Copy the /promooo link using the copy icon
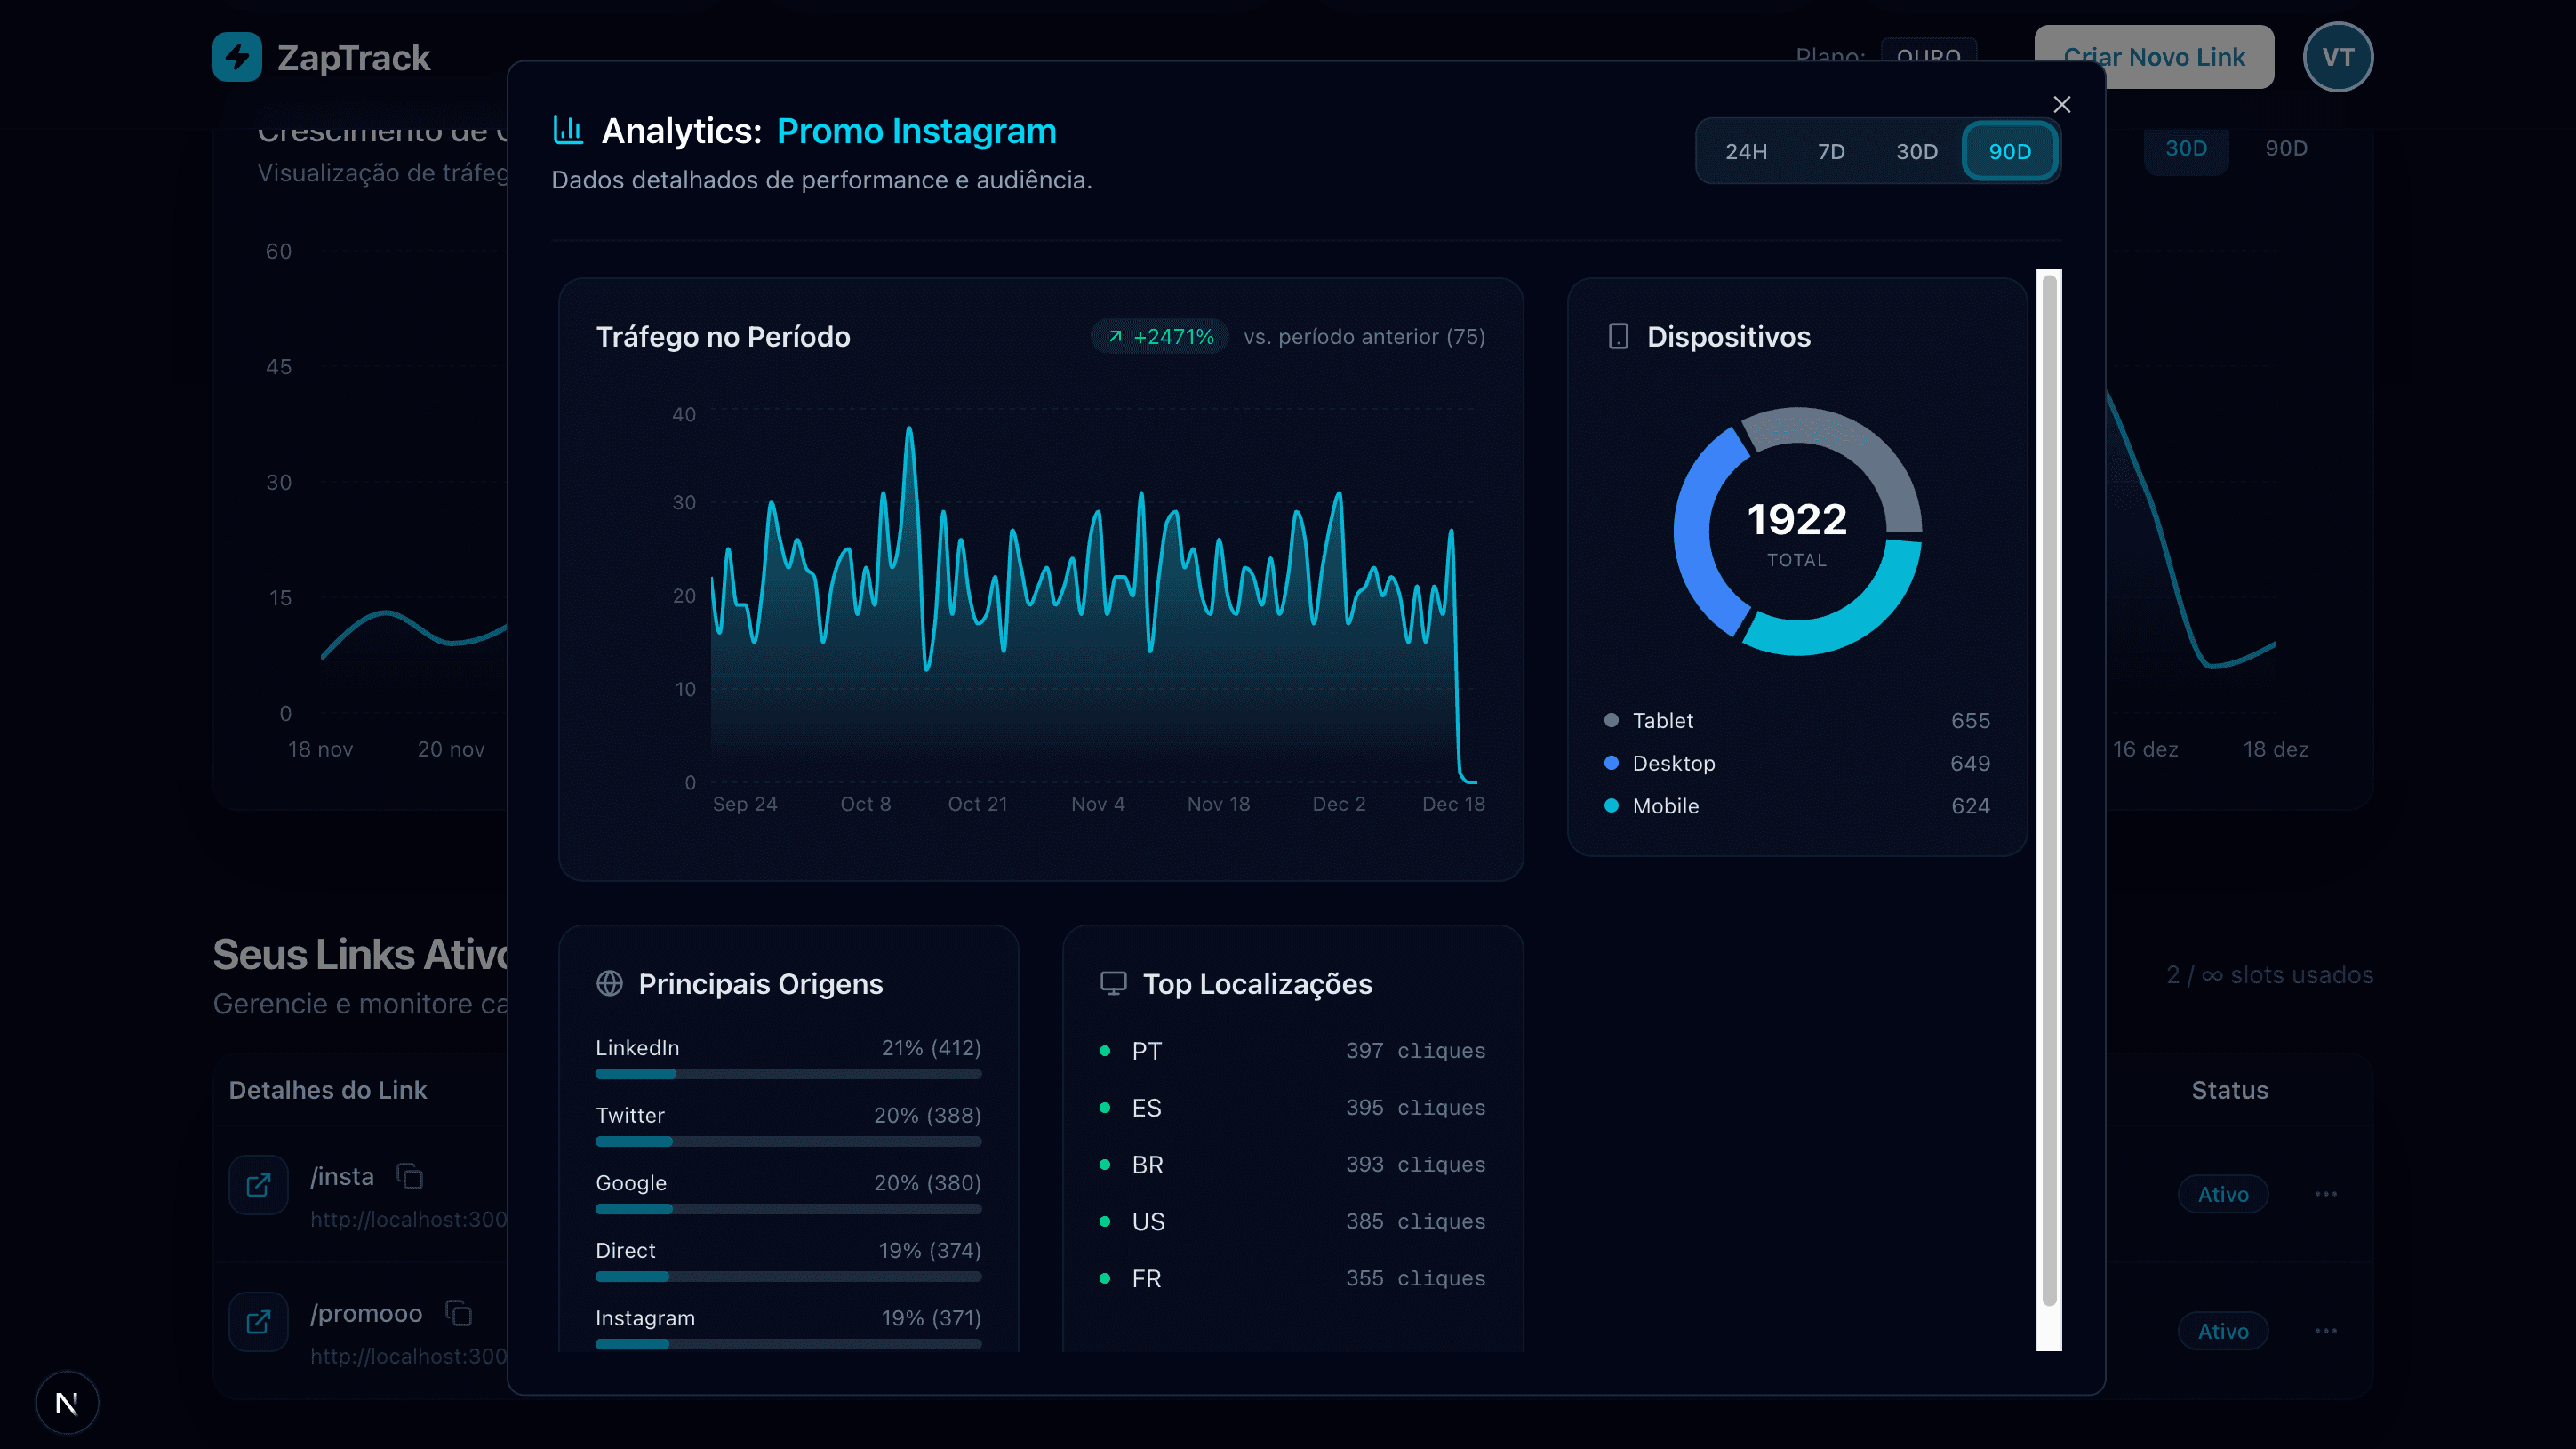Image resolution: width=2576 pixels, height=1449 pixels. (459, 1313)
